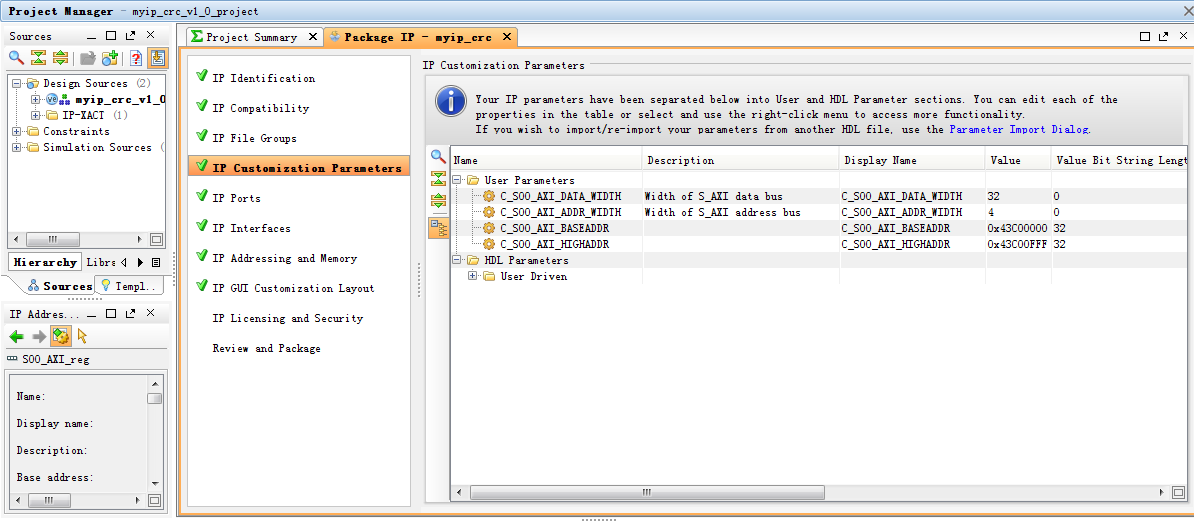Float the IP Address panel

coord(130,314)
